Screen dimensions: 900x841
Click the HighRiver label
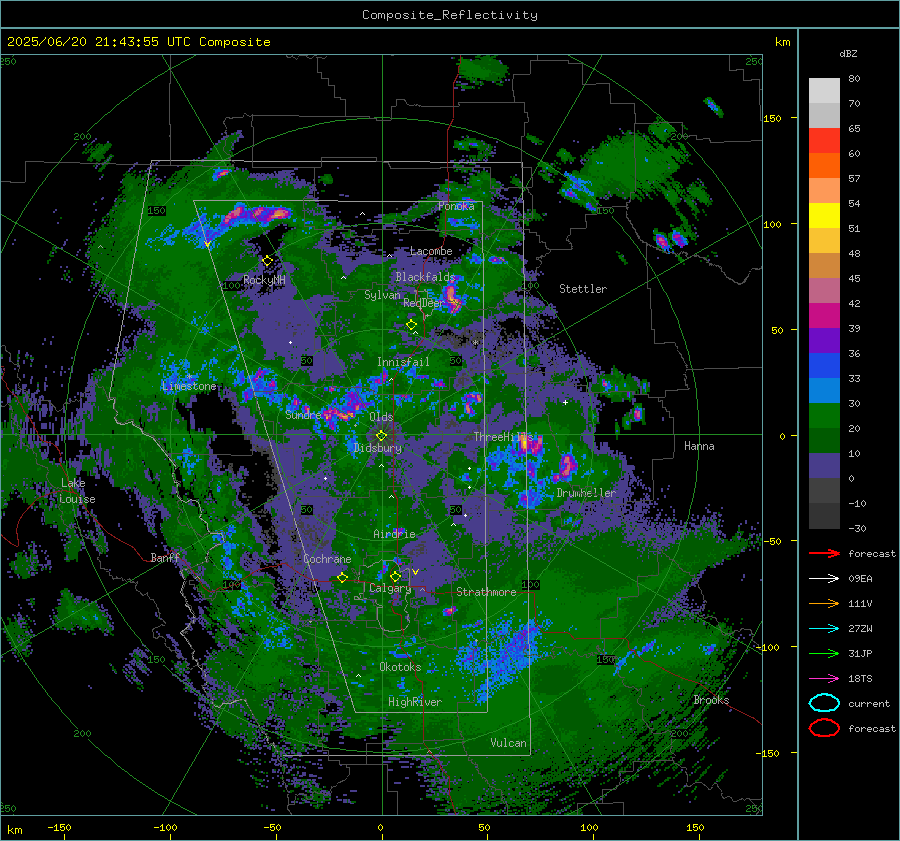coord(415,702)
